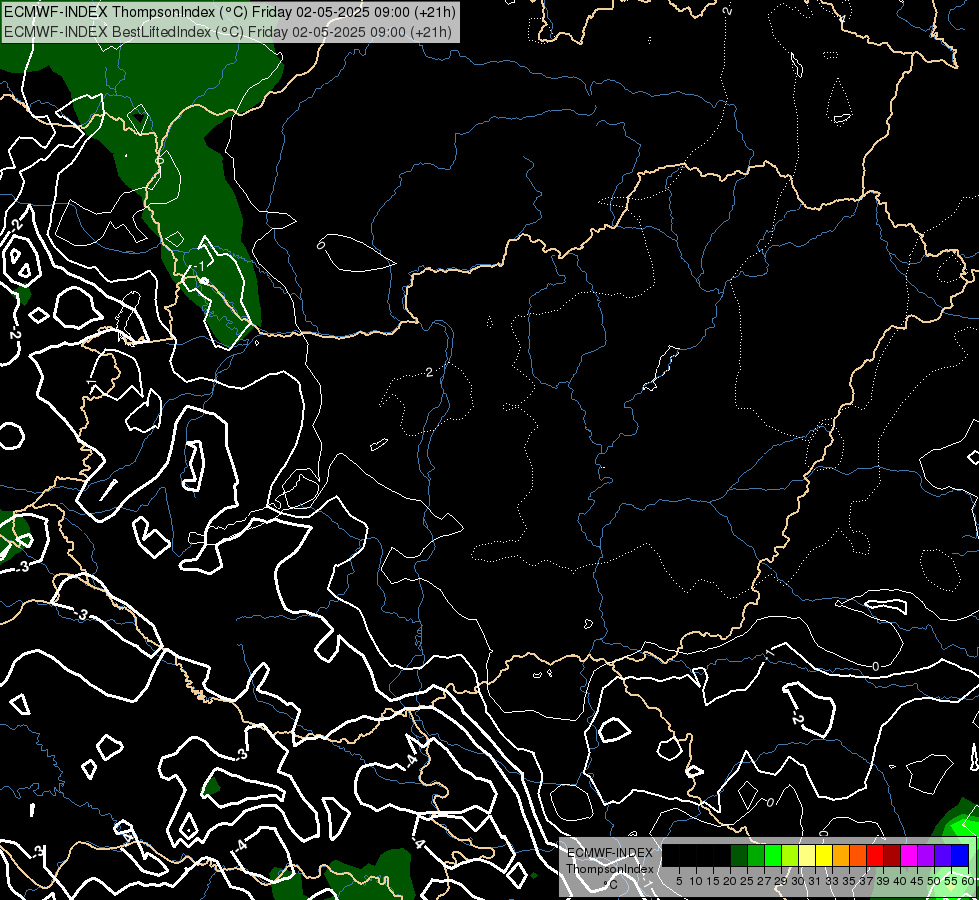Click the legend's ECMWF-INDEX label
Viewport: 979px width, 900px height.
610,853
